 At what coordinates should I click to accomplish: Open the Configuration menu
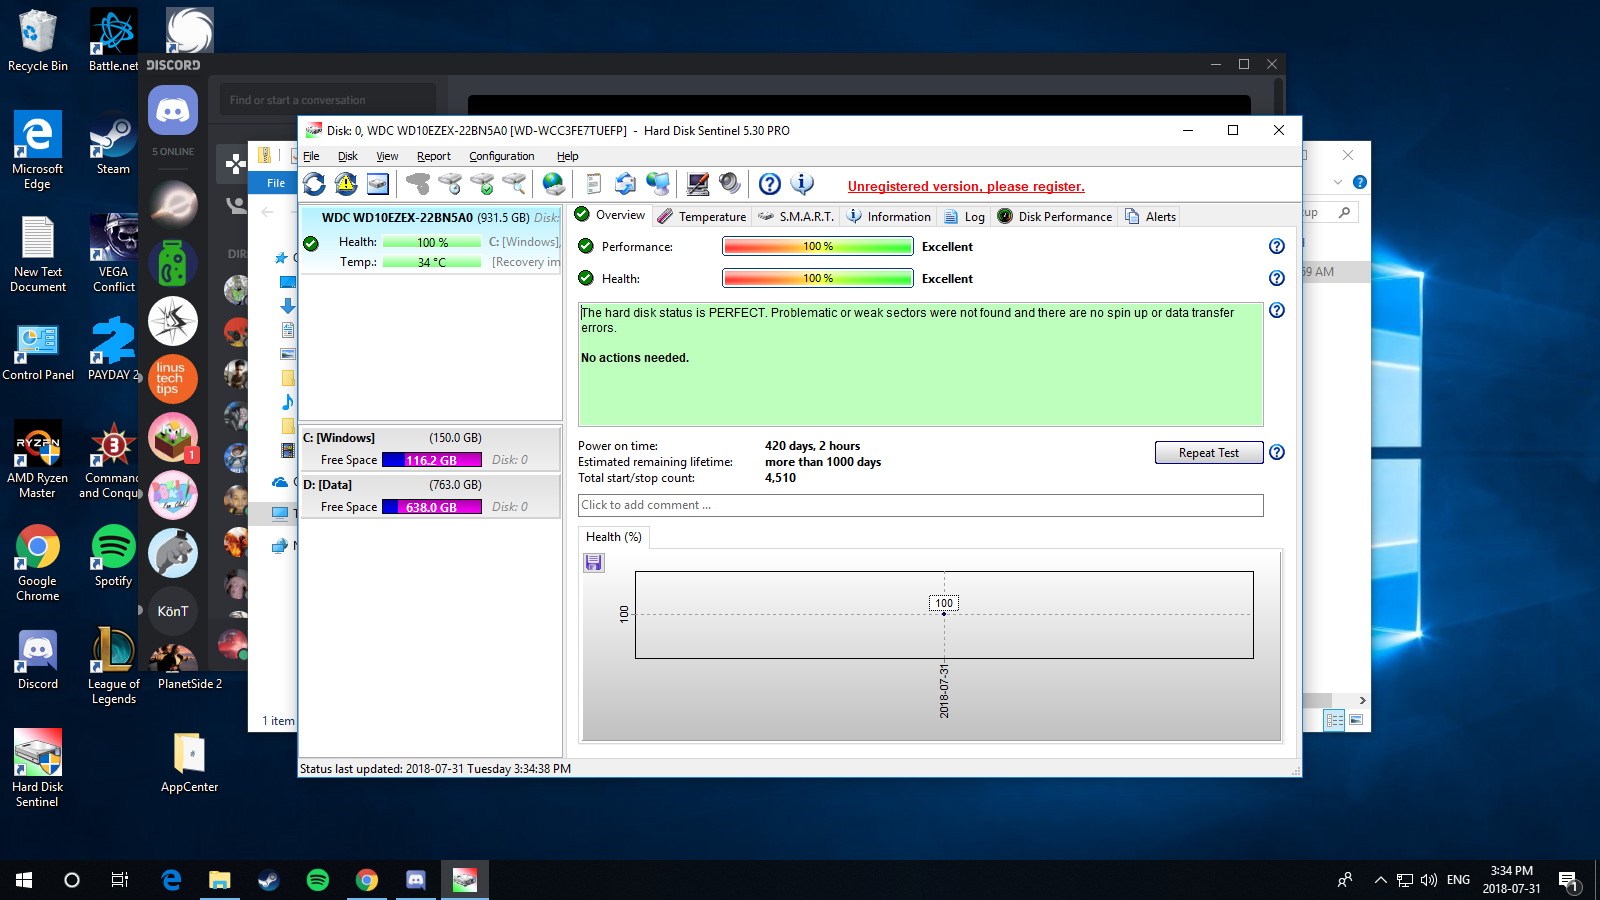(502, 156)
